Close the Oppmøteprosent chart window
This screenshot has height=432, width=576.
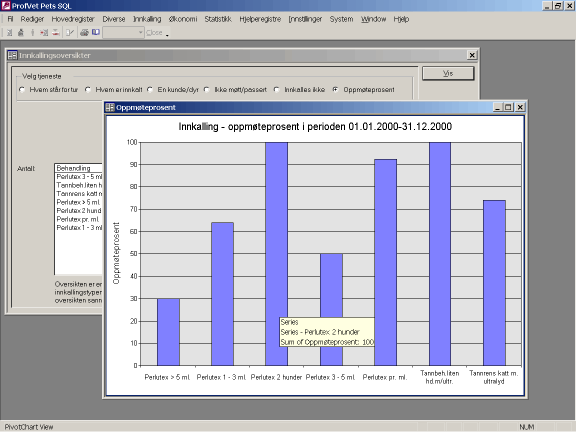click(x=520, y=107)
